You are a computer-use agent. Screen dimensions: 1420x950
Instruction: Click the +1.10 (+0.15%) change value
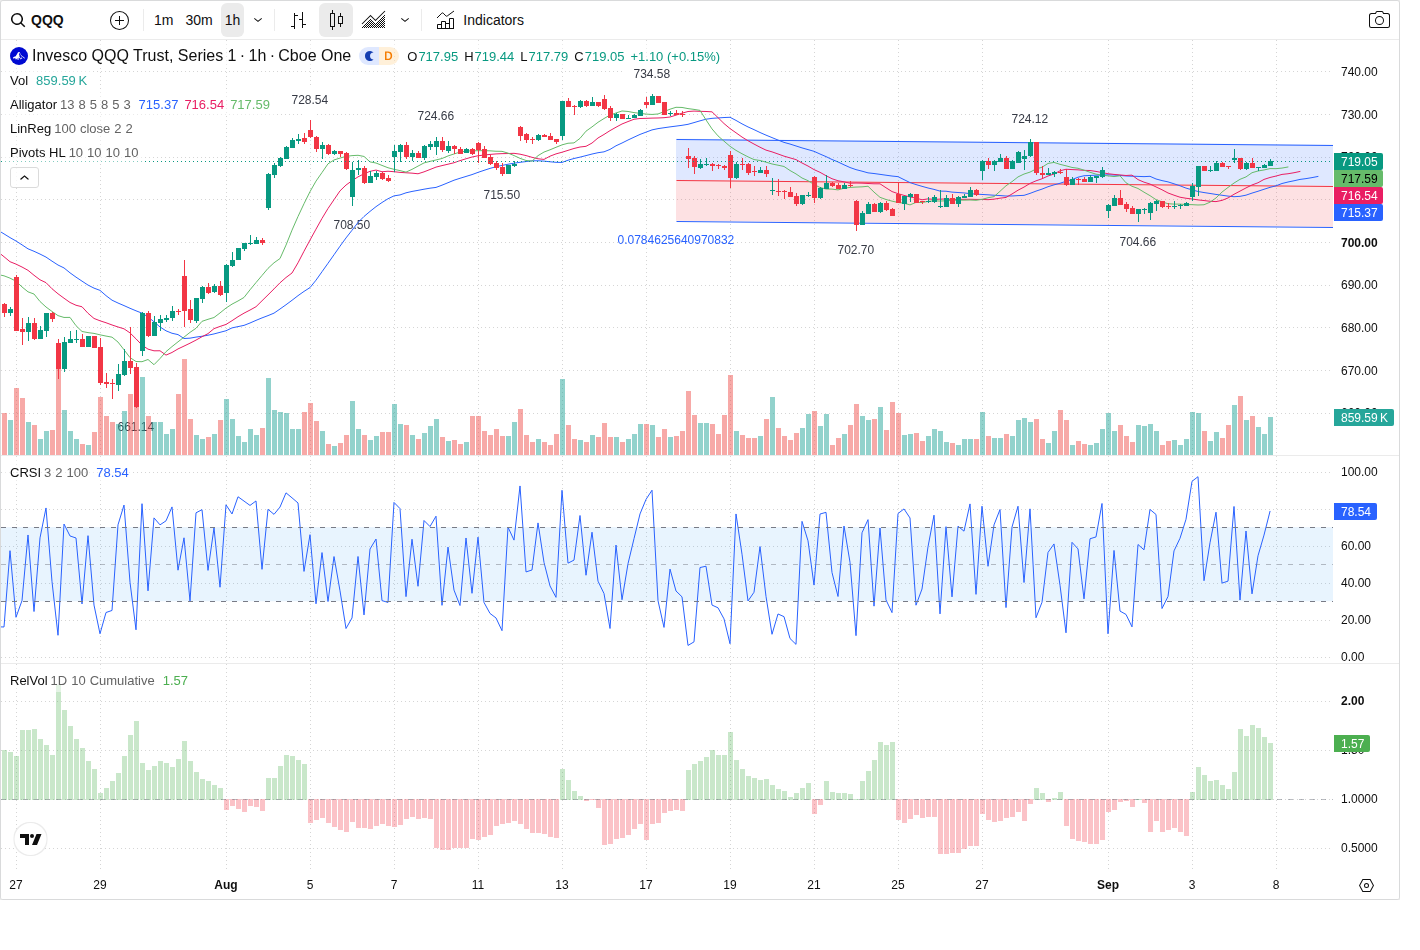pyautogui.click(x=675, y=57)
